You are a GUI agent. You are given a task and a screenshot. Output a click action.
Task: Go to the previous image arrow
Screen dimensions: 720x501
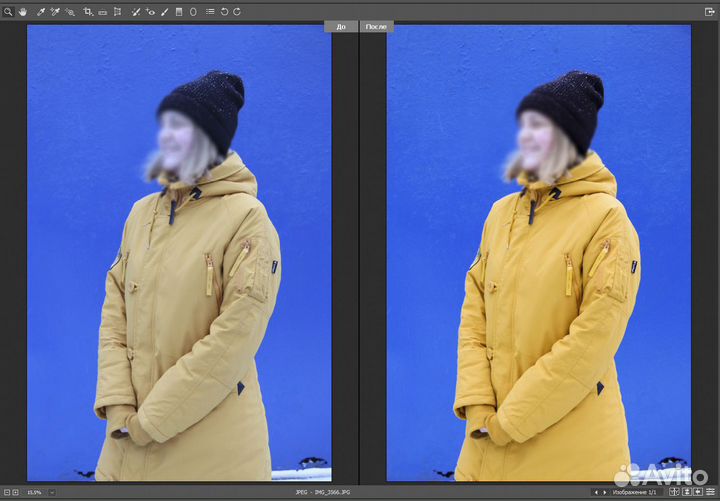[596, 493]
